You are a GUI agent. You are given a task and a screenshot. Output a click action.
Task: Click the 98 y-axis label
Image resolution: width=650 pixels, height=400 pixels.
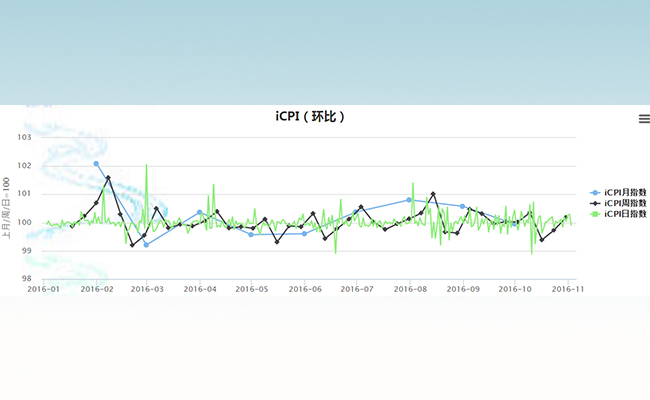tap(26, 279)
